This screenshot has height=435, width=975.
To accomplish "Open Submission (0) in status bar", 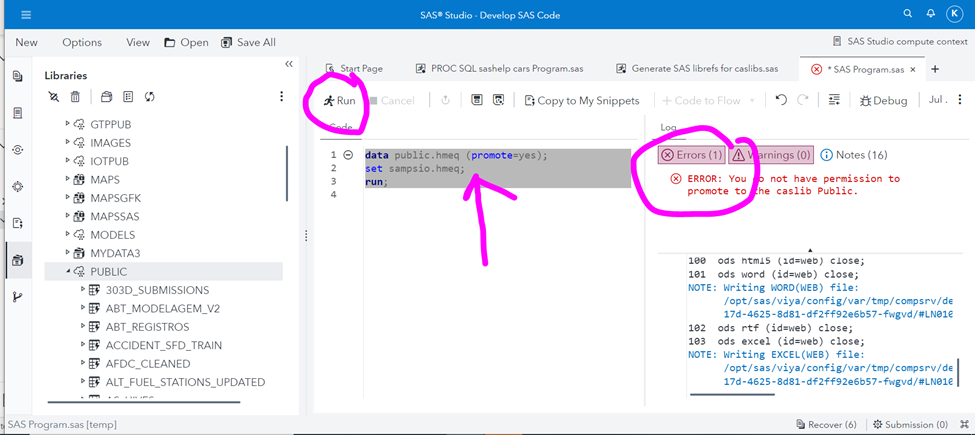I will 910,424.
